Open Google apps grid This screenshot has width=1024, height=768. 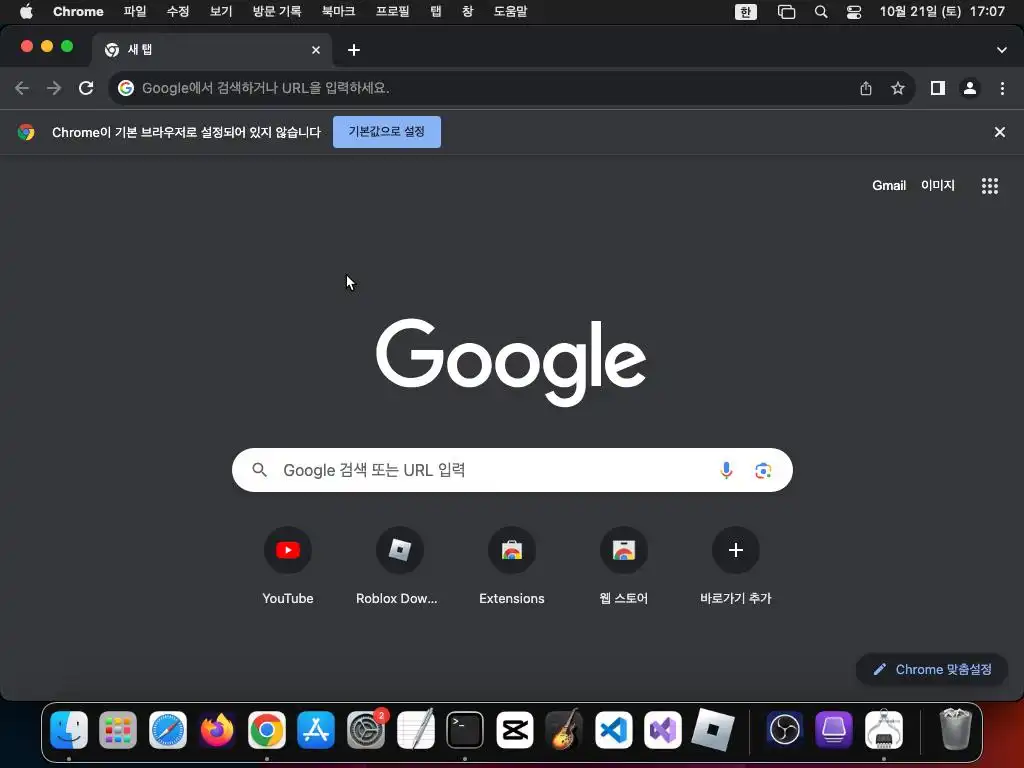990,186
